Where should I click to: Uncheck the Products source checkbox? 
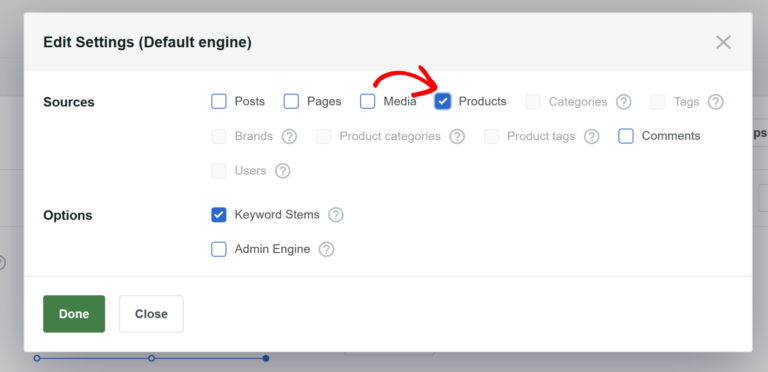pyautogui.click(x=443, y=101)
